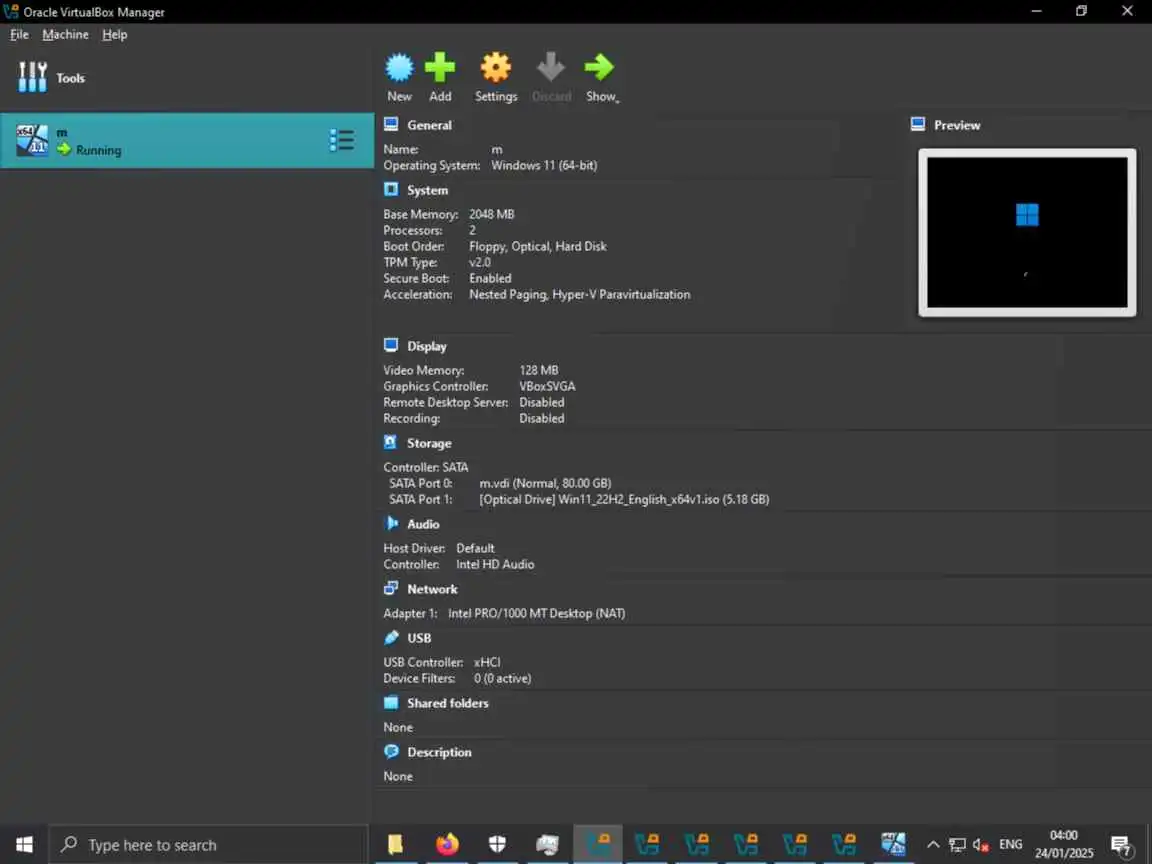
Task: Click the muted volume tray icon
Action: pyautogui.click(x=981, y=844)
